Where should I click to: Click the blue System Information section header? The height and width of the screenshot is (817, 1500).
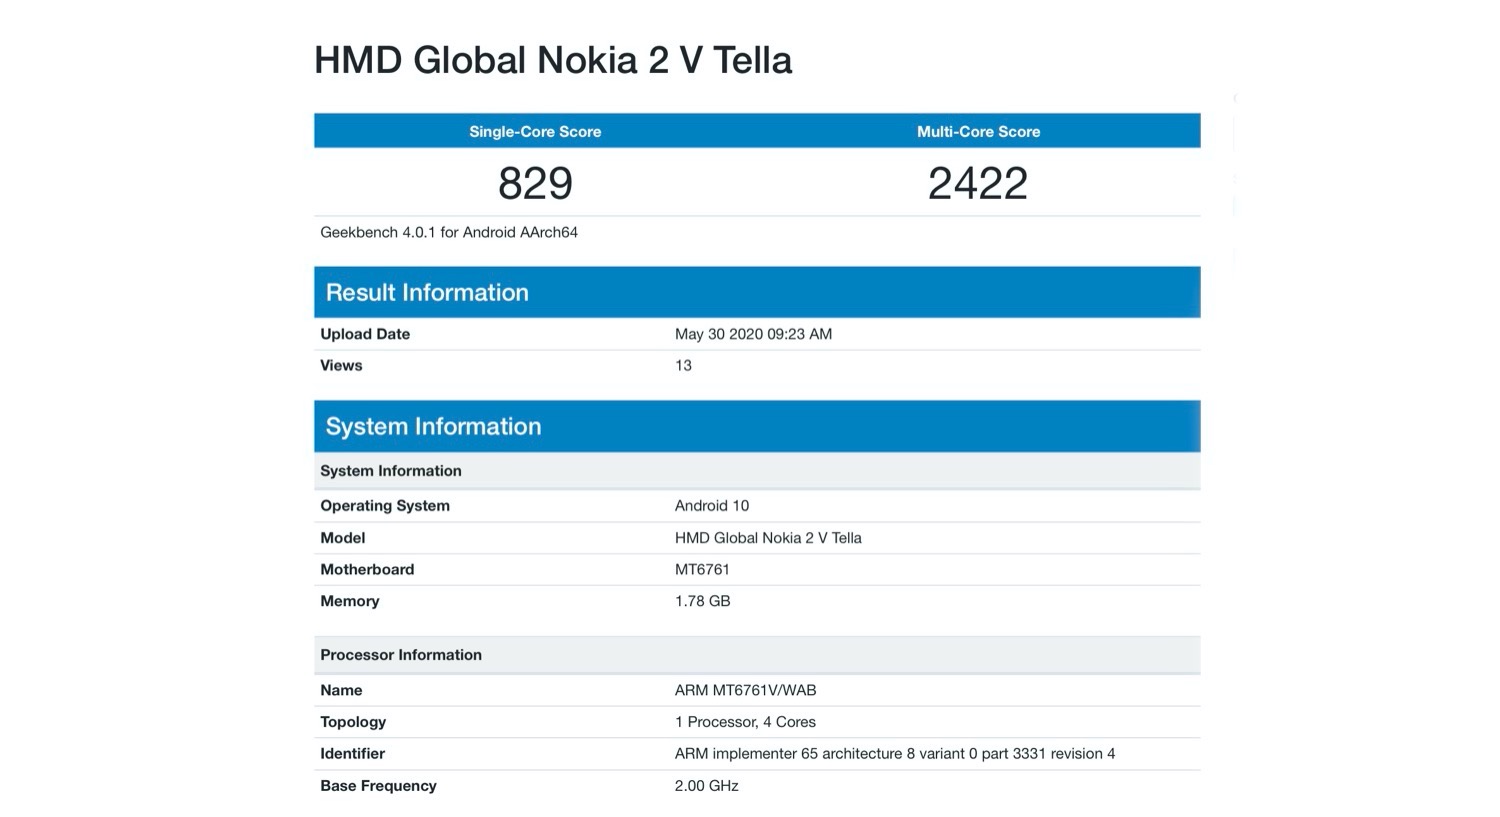tap(433, 426)
